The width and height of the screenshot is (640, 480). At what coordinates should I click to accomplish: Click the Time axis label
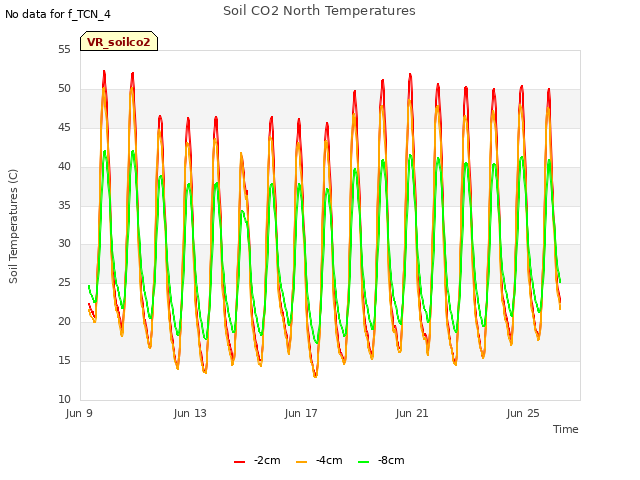coord(566,429)
